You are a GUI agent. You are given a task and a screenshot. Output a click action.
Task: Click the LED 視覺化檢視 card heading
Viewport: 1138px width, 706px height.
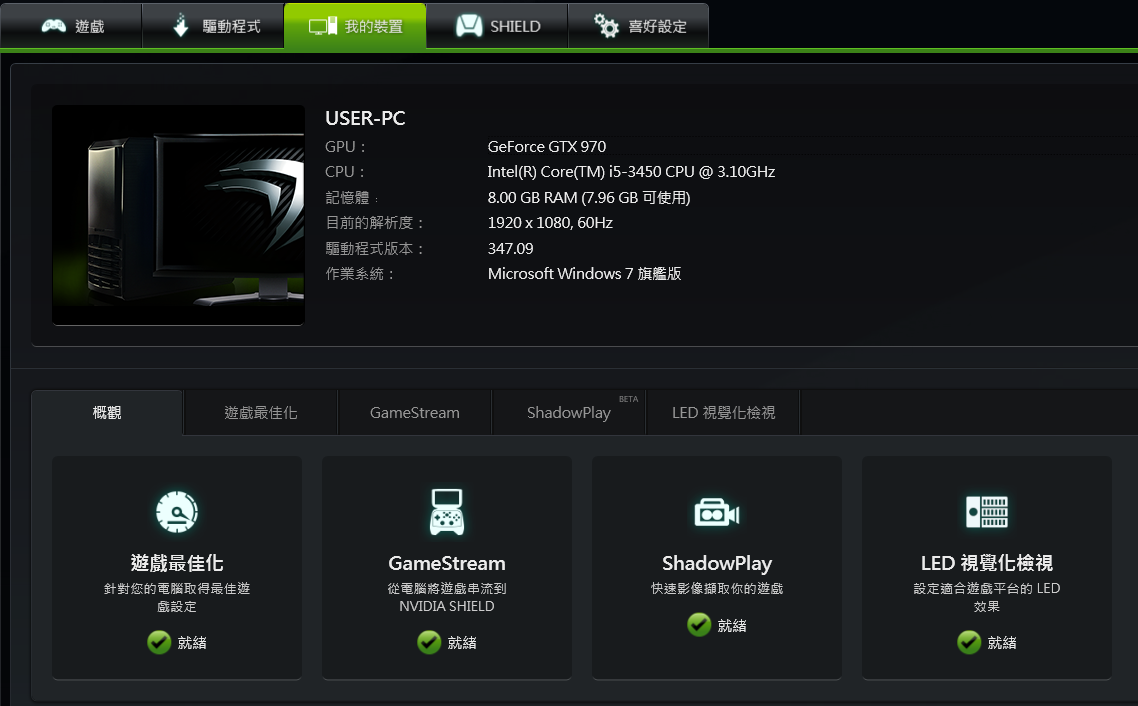click(987, 563)
